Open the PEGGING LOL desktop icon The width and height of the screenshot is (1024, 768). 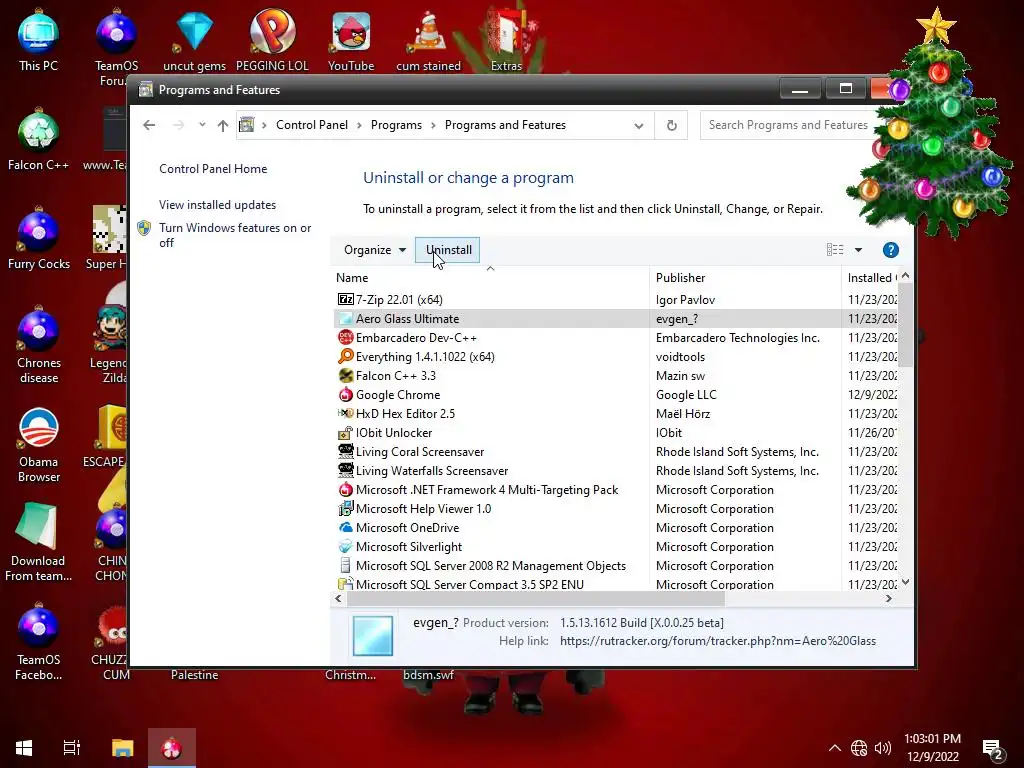[272, 40]
